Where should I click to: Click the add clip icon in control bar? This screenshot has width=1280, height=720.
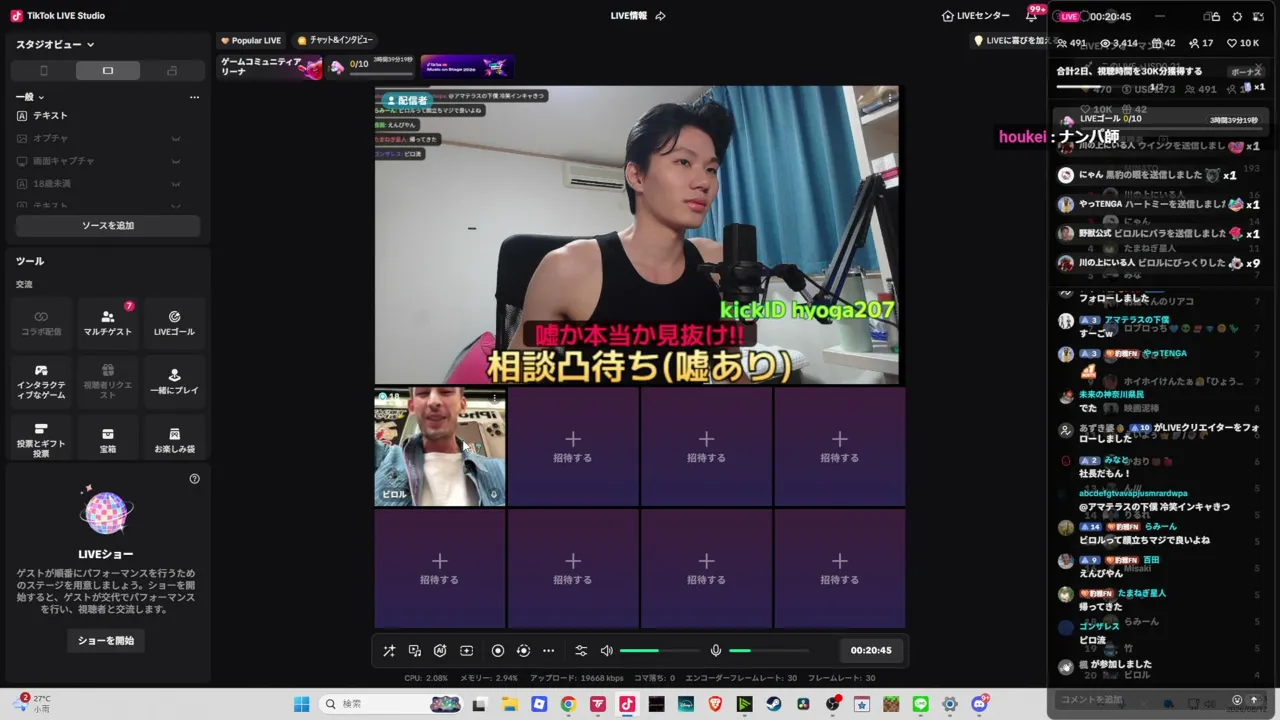[x=466, y=650]
